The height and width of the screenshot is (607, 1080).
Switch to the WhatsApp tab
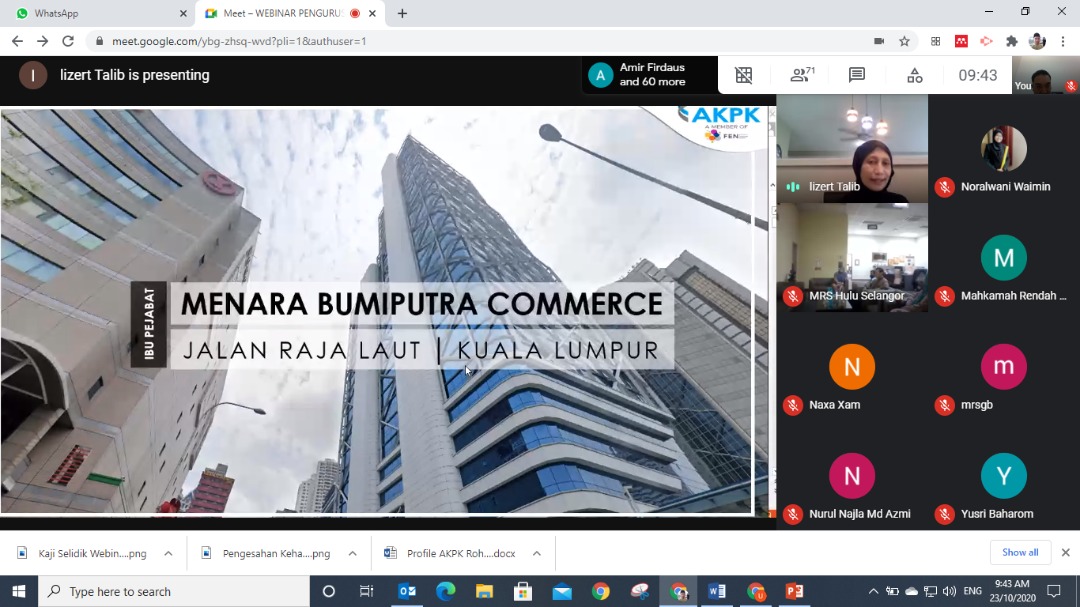point(97,13)
